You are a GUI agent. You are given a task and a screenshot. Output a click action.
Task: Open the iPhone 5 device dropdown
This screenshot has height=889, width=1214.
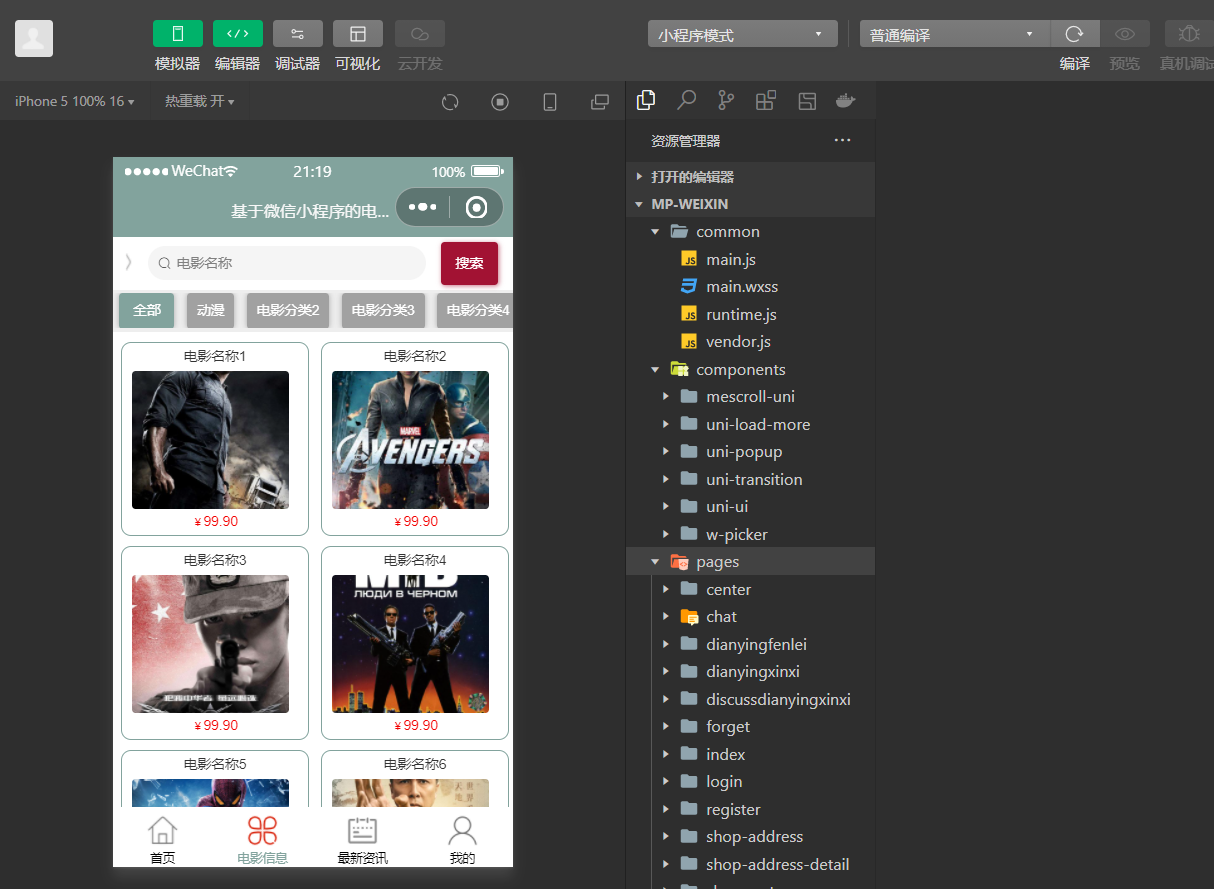75,101
